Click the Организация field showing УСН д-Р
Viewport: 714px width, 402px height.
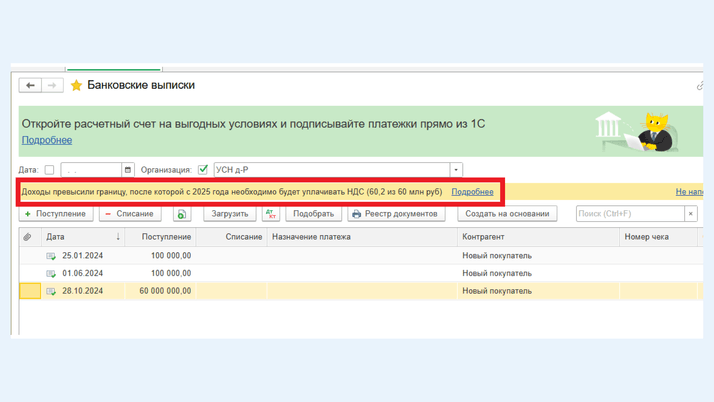click(332, 170)
